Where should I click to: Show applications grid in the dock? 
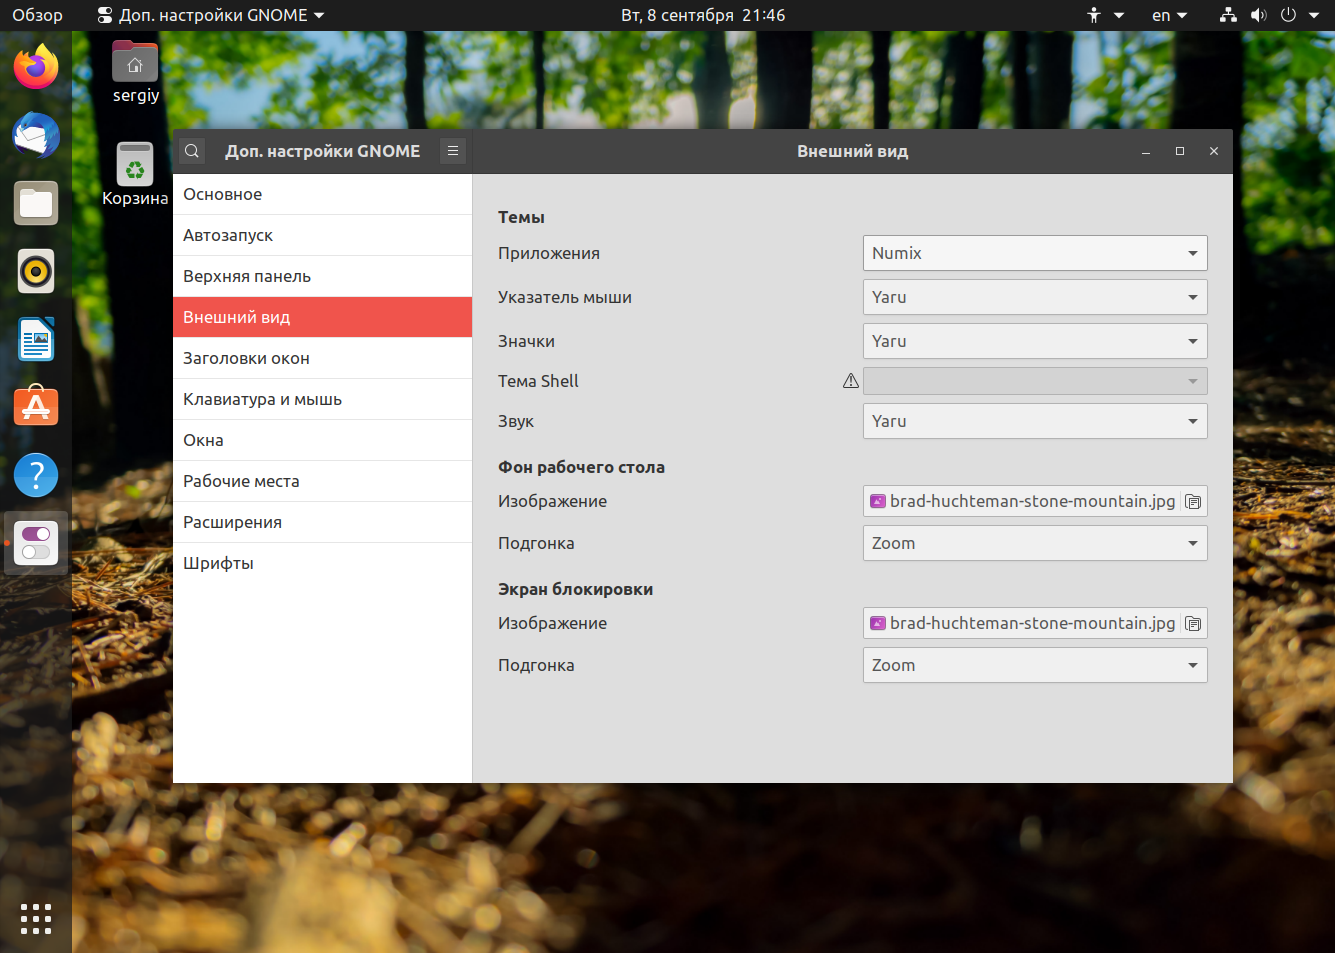point(36,919)
